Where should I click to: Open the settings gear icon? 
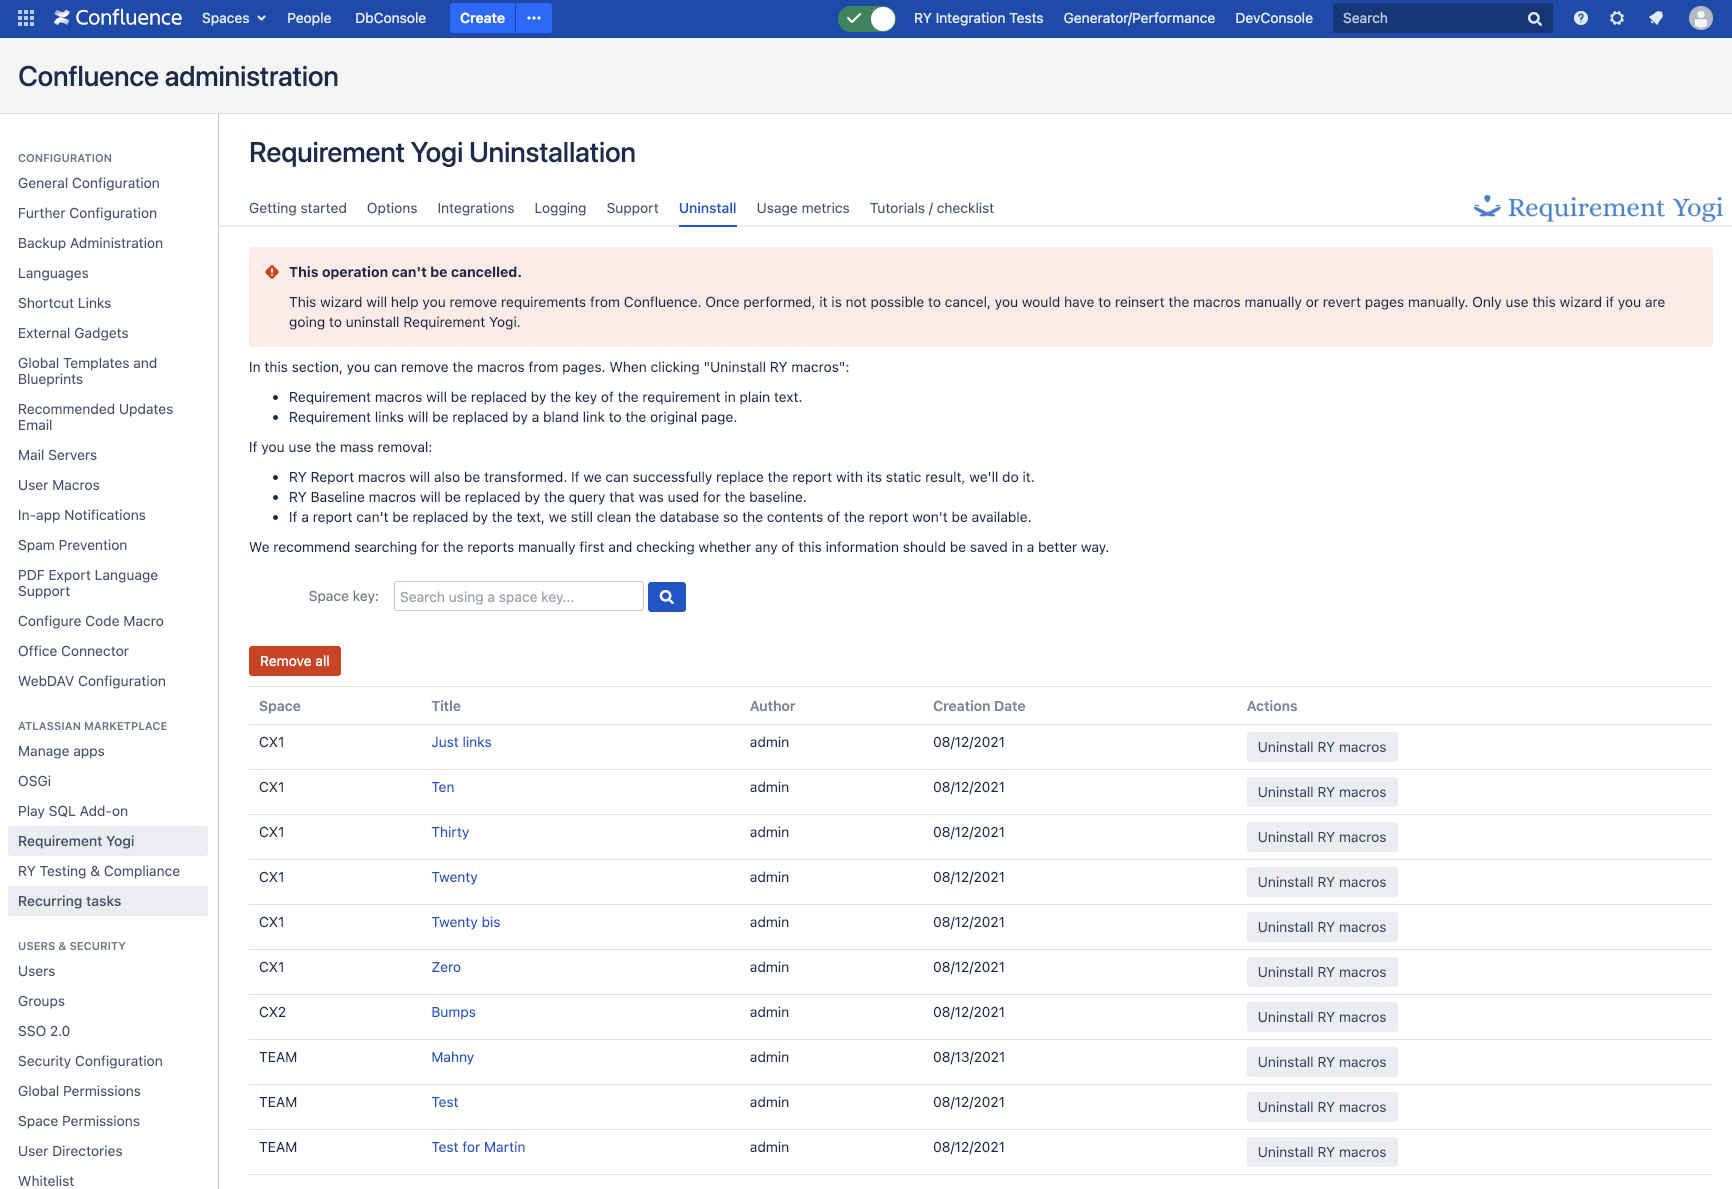[1617, 18]
